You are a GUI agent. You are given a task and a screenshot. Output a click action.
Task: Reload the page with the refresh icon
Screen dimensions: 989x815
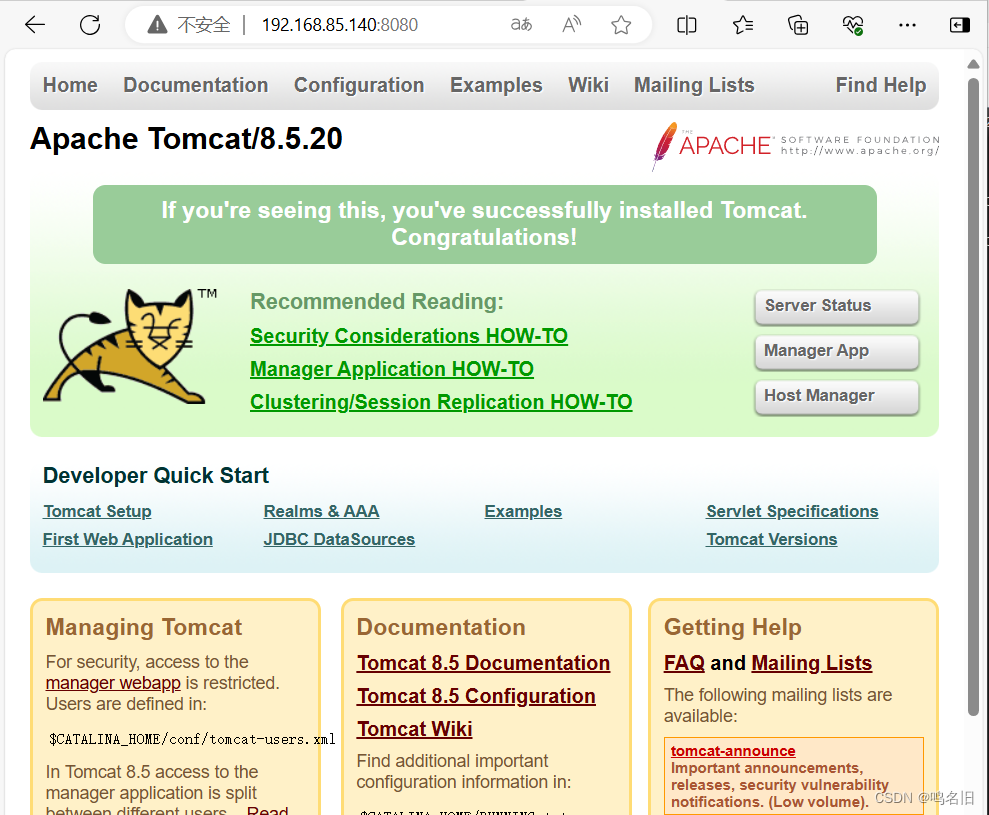click(90, 25)
